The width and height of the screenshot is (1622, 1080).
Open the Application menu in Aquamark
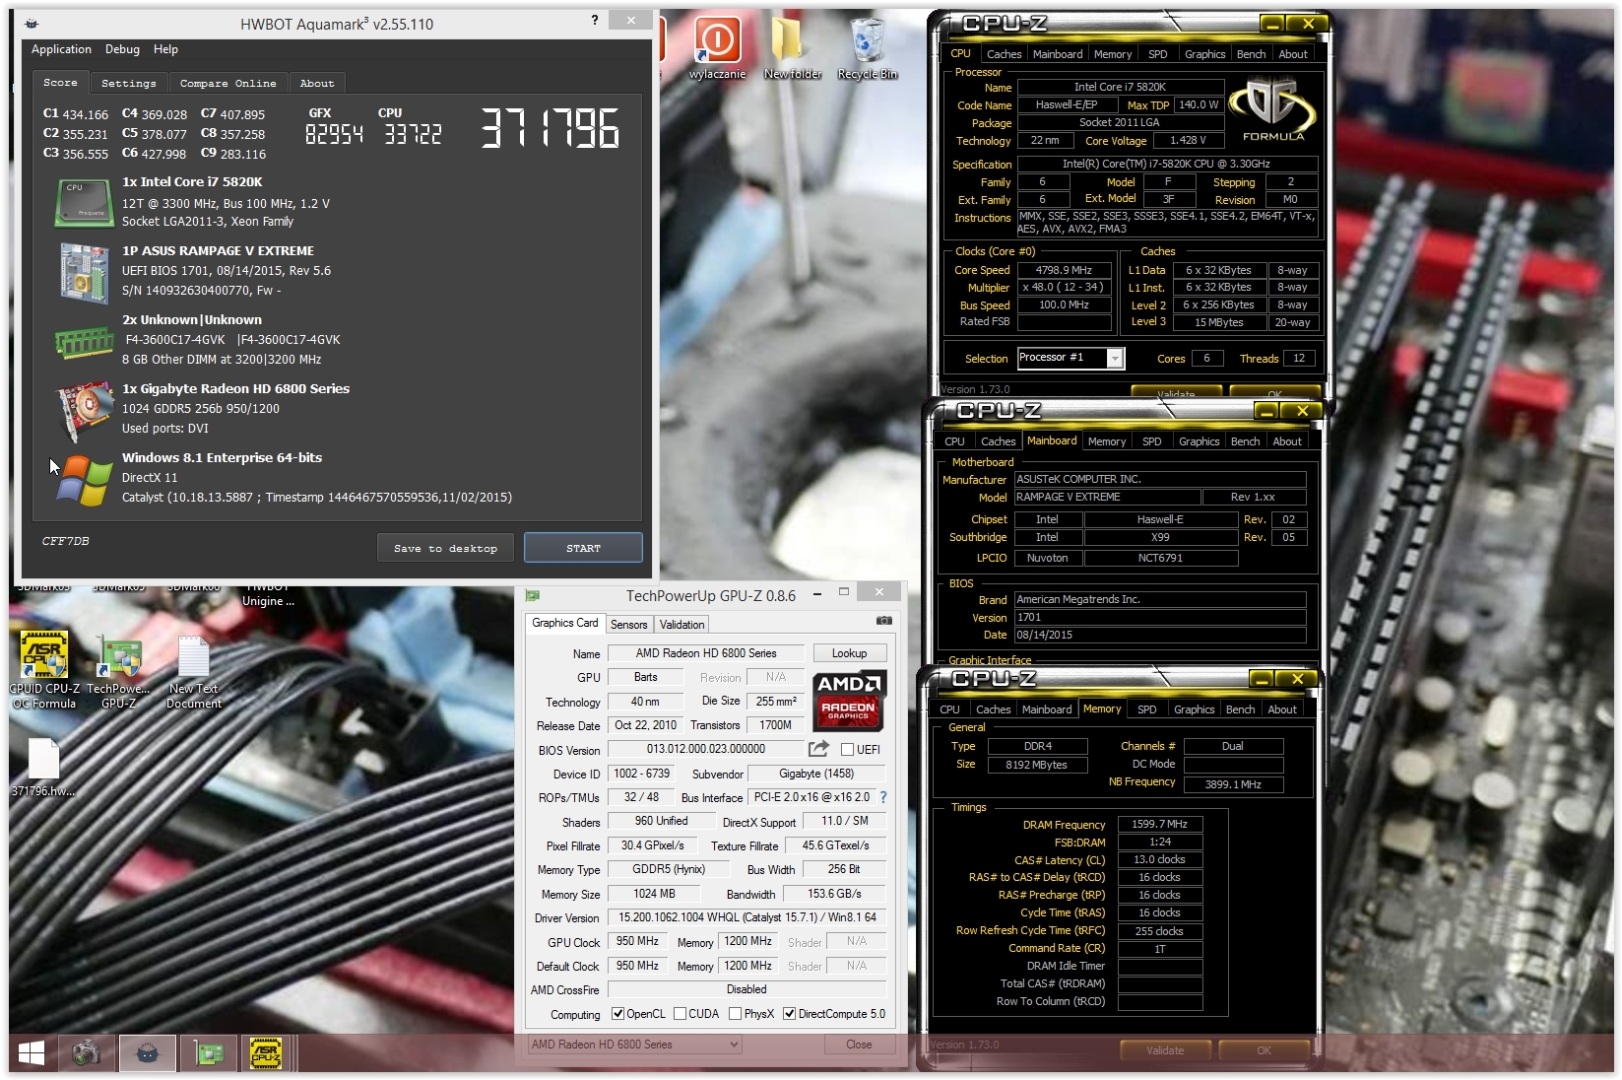click(x=61, y=49)
